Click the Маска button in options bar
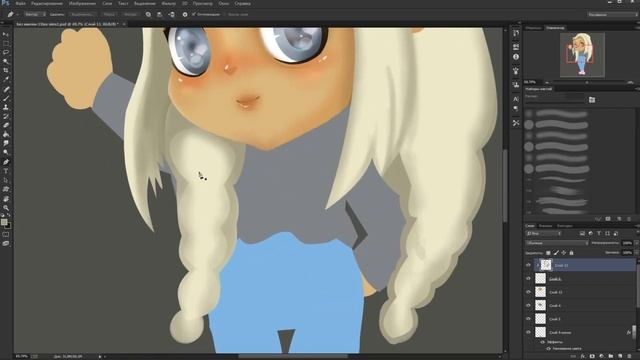This screenshot has width=640, height=360. (x=110, y=14)
